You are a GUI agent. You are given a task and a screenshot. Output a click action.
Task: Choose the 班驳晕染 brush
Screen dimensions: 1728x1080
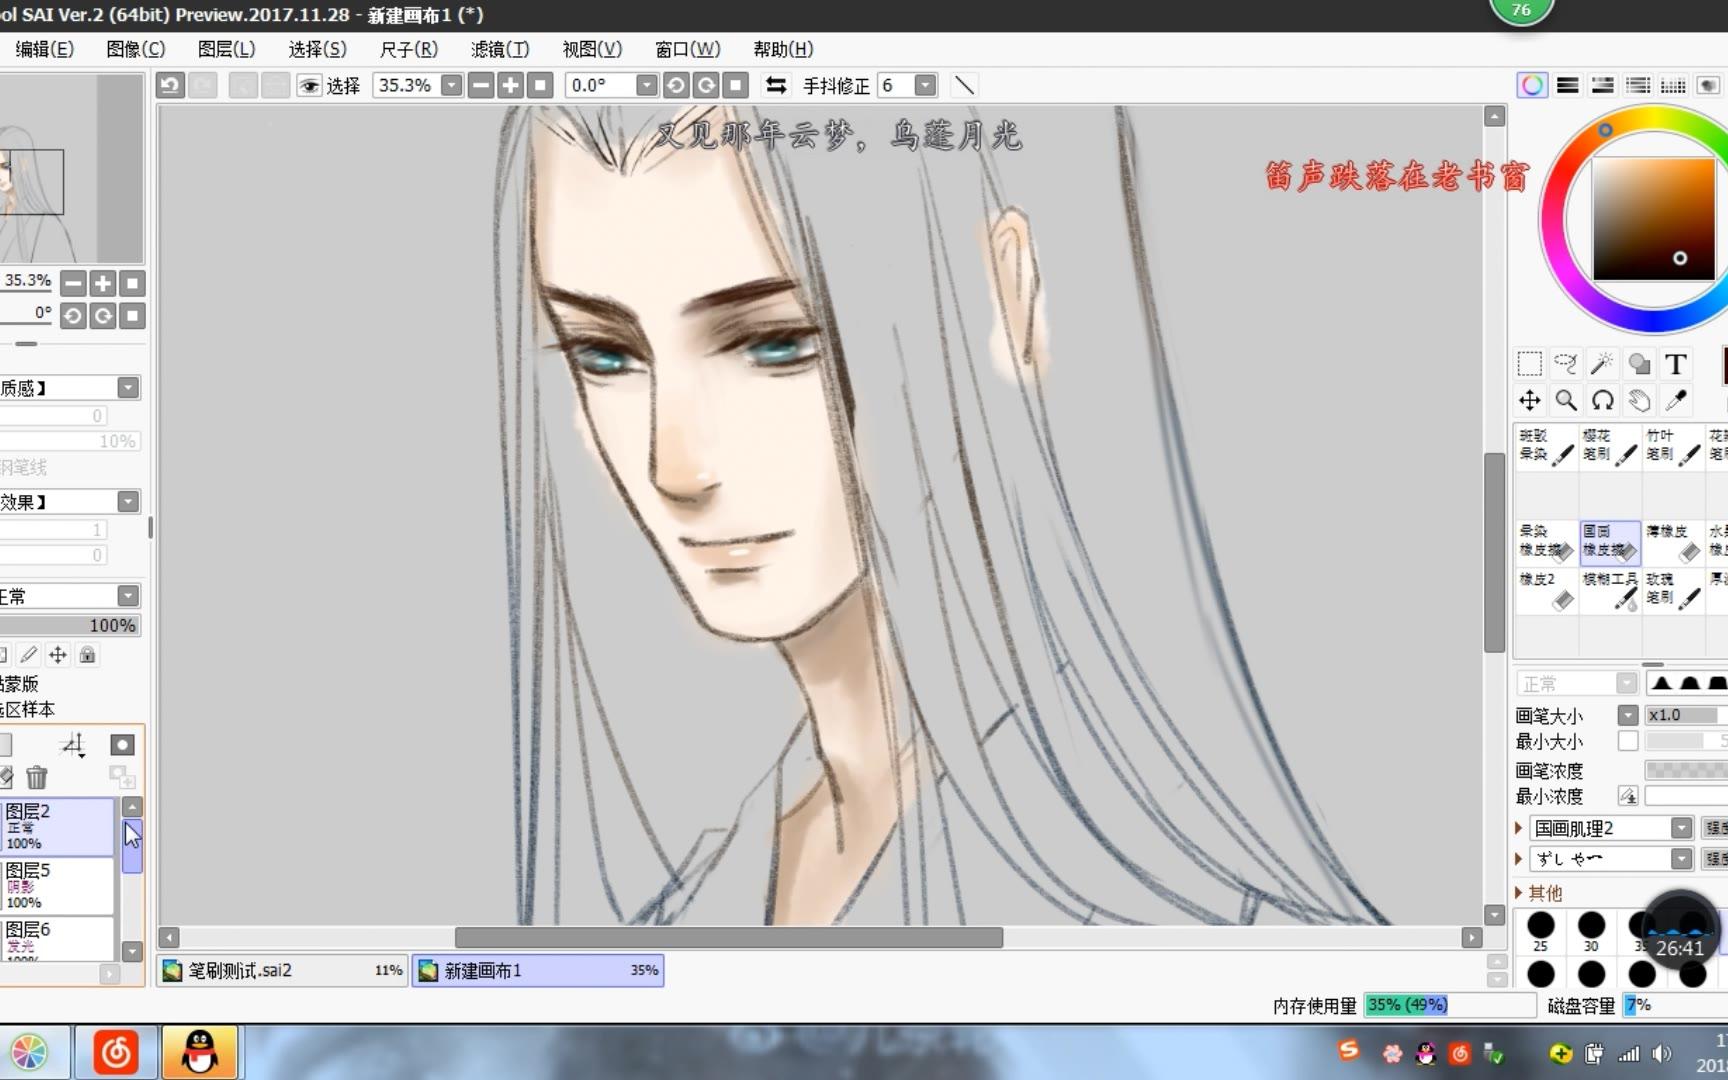(x=1546, y=447)
